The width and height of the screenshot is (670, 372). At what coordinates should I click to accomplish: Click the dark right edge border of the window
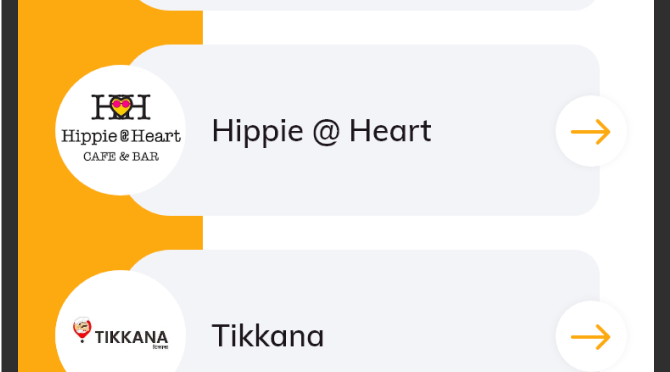pyautogui.click(x=662, y=186)
